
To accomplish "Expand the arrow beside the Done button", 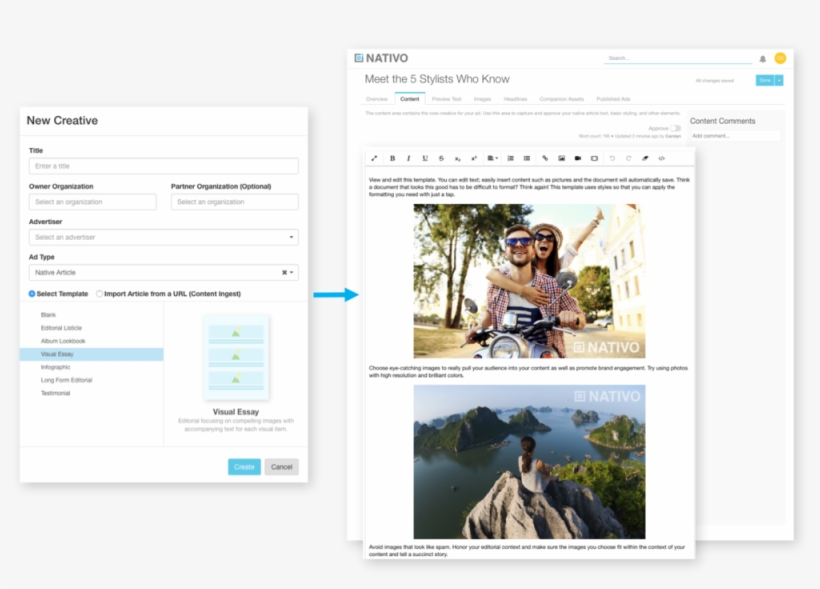I will pyautogui.click(x=779, y=80).
